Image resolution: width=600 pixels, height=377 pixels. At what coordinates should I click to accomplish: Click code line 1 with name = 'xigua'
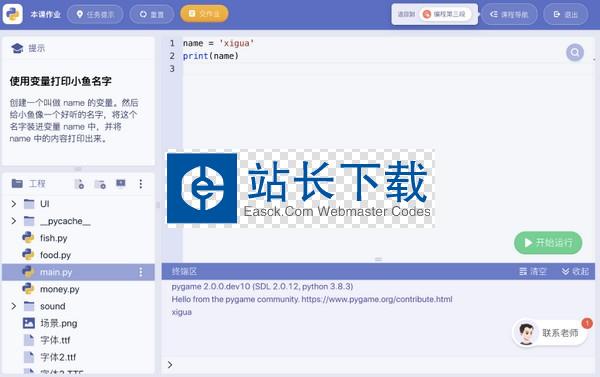point(218,43)
